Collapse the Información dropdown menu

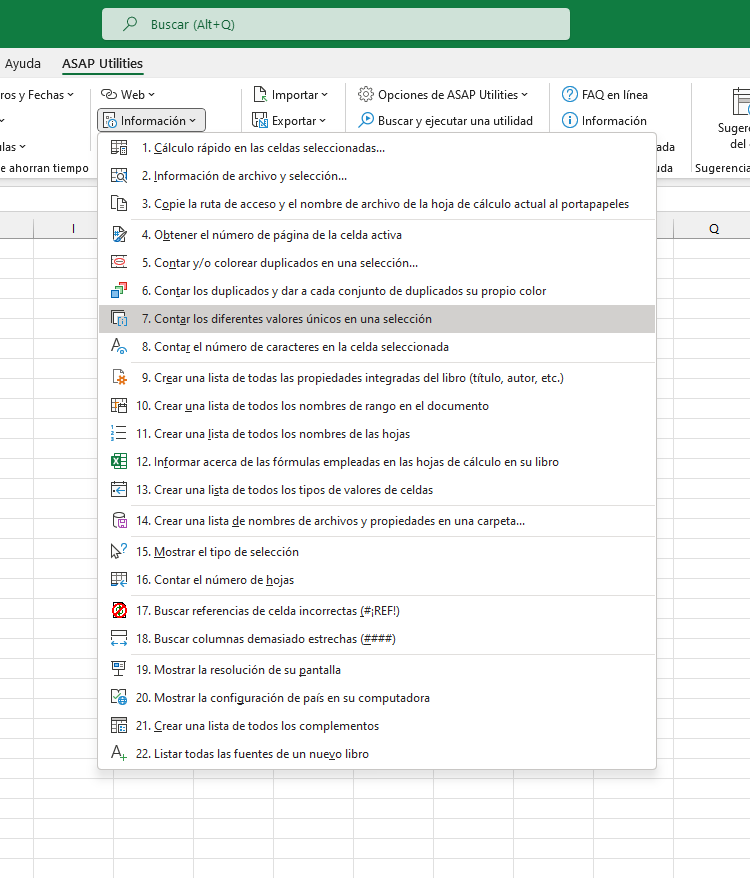(151, 120)
